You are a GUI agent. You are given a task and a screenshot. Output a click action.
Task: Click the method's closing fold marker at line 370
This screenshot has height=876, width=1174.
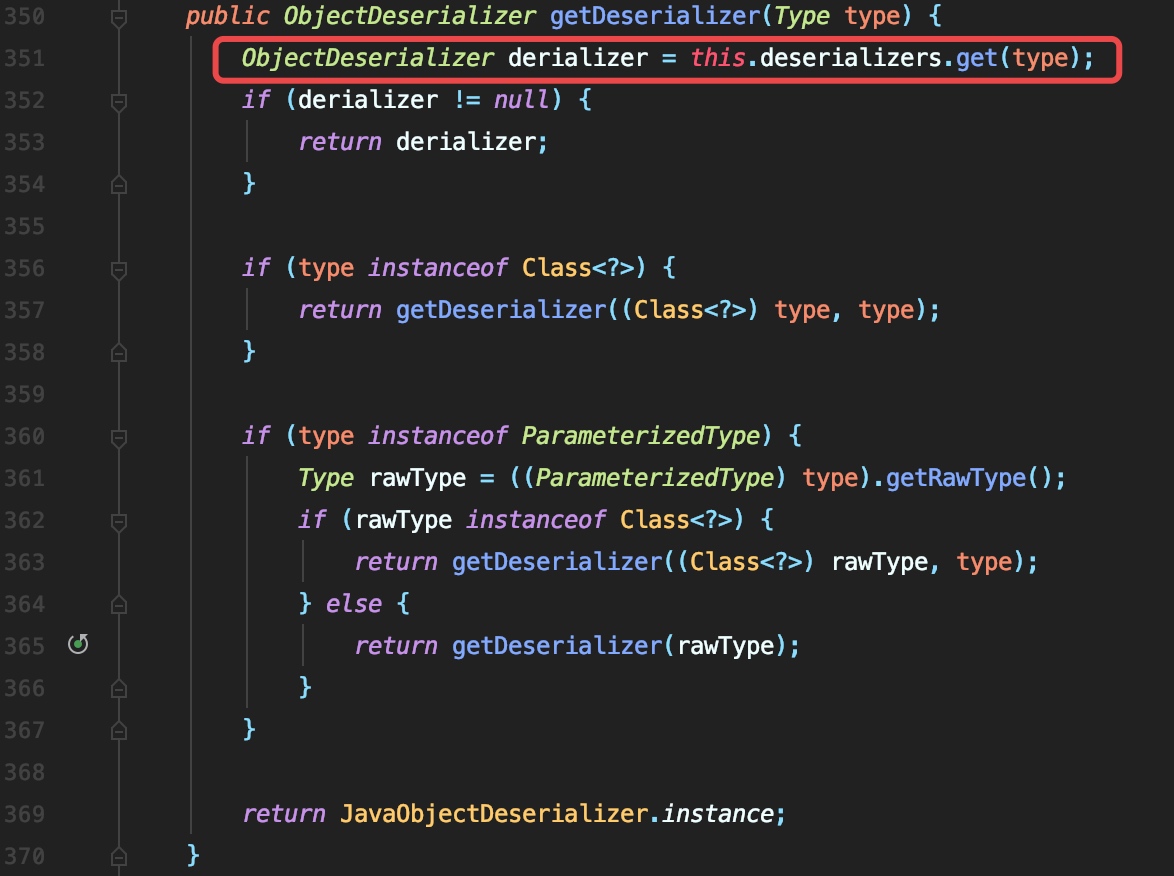(x=118, y=855)
